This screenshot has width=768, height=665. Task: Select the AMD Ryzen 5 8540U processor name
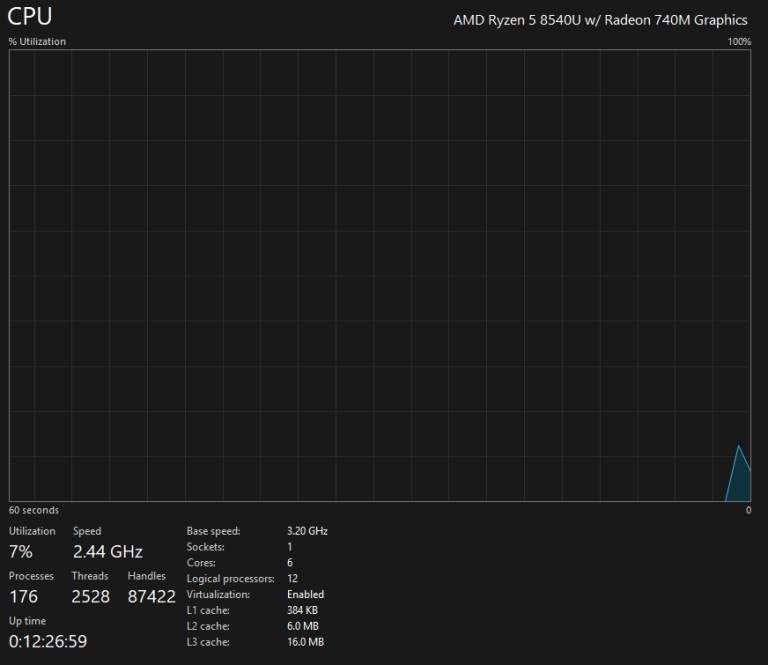600,19
